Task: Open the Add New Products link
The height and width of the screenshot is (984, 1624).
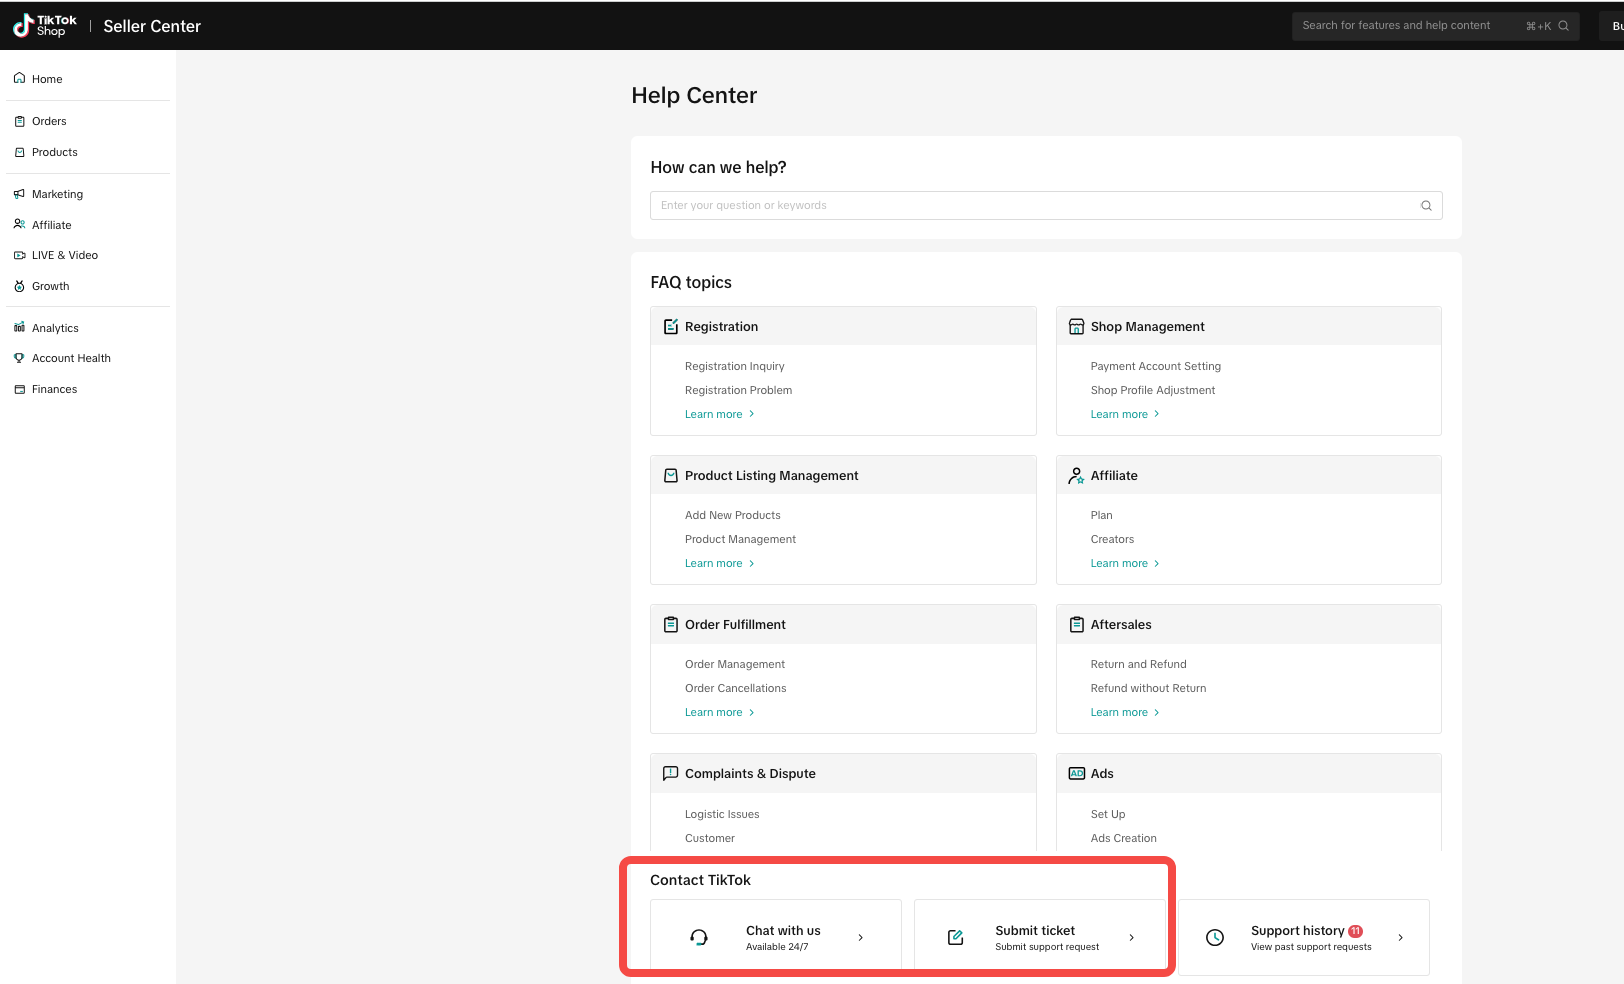Action: click(x=733, y=516)
